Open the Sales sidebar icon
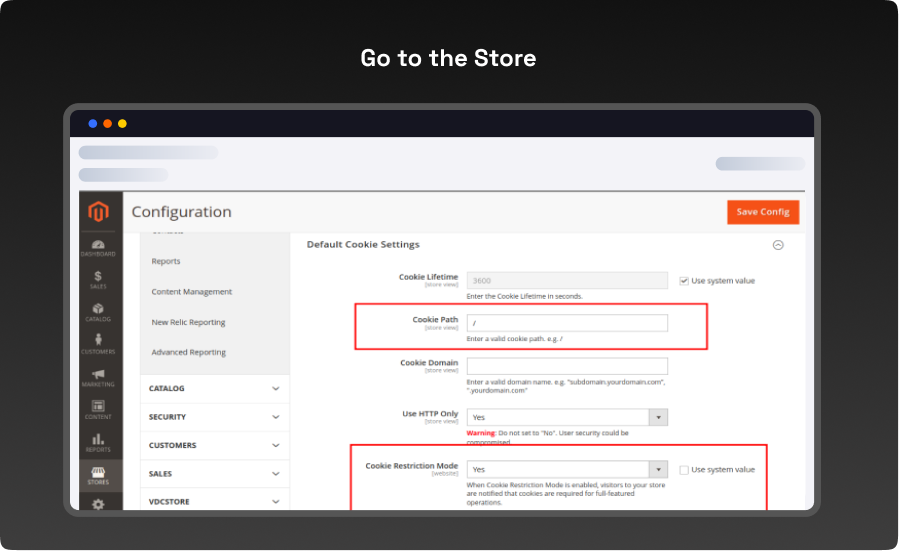 [98, 279]
